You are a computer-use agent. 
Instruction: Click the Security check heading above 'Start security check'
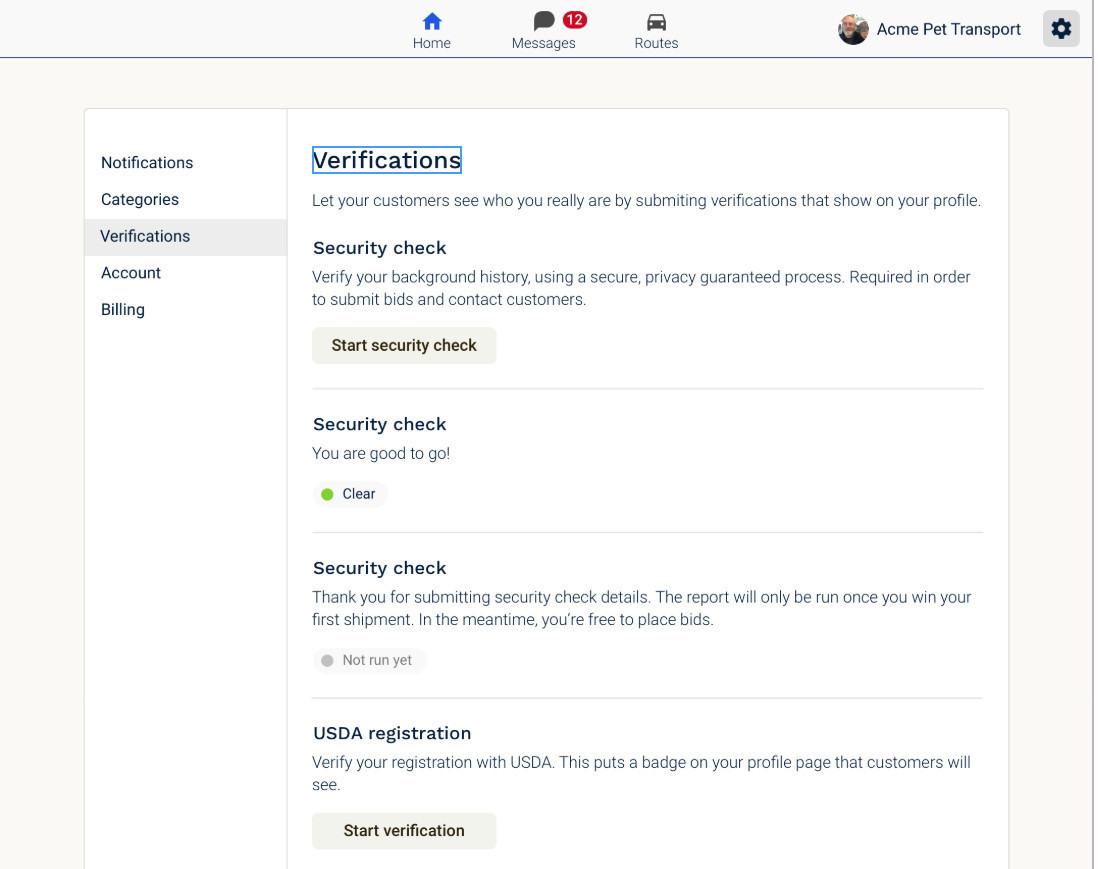[380, 248]
